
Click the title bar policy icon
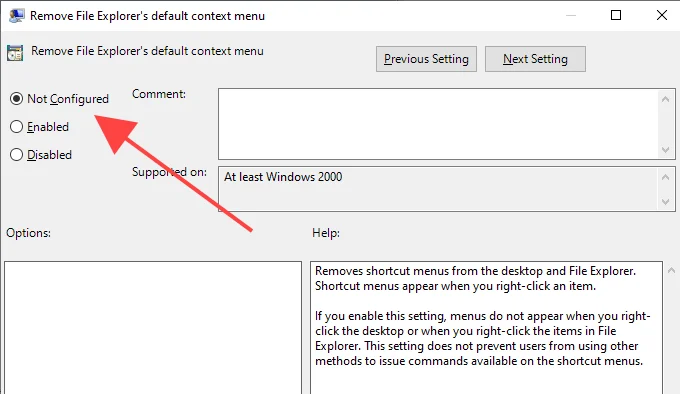coord(16,16)
